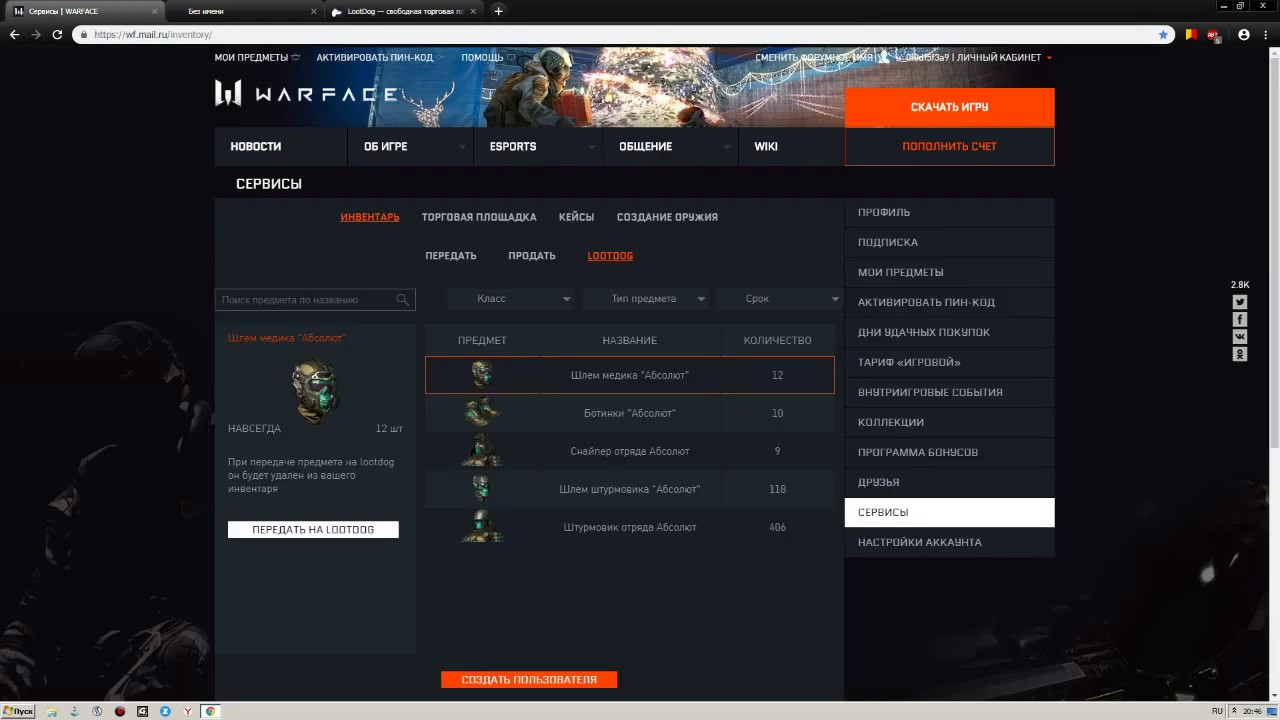The image size is (1280, 720).
Task: Open Друзья in the sidebar
Action: (x=949, y=482)
